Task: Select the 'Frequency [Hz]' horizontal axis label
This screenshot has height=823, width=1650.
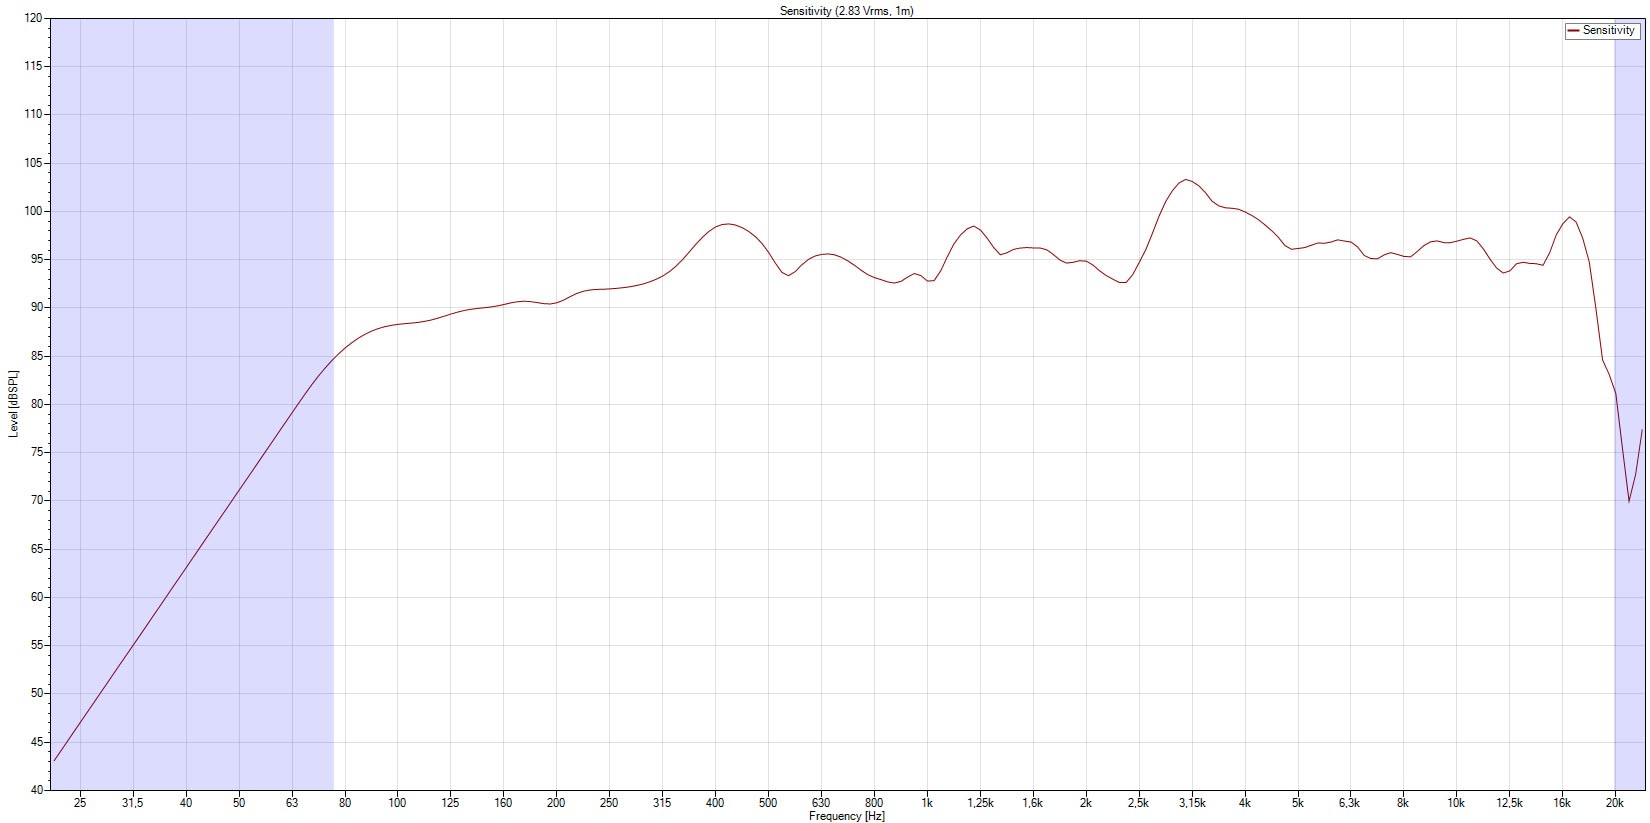Action: tap(846, 816)
